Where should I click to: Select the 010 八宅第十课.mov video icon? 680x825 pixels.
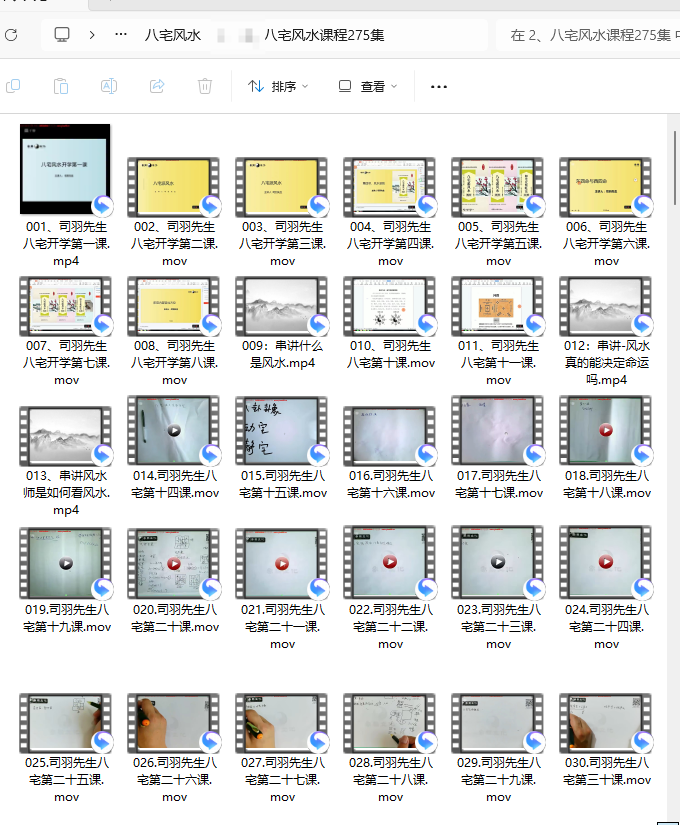389,306
